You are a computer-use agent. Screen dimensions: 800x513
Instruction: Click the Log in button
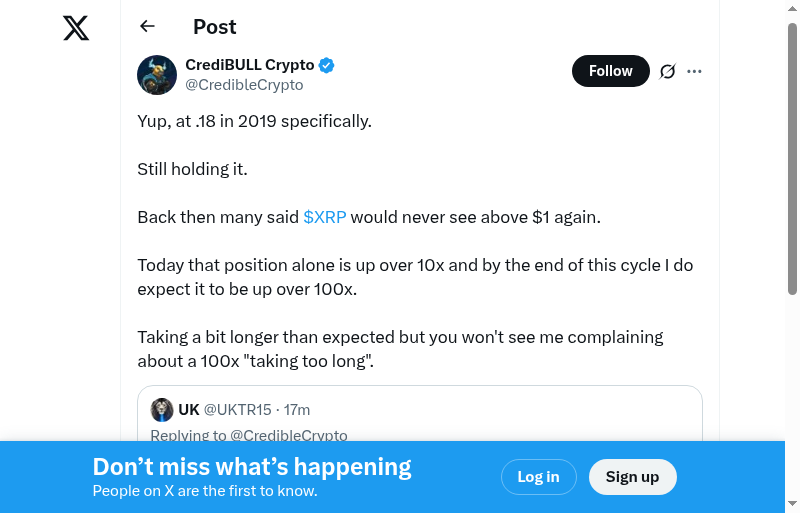click(538, 477)
